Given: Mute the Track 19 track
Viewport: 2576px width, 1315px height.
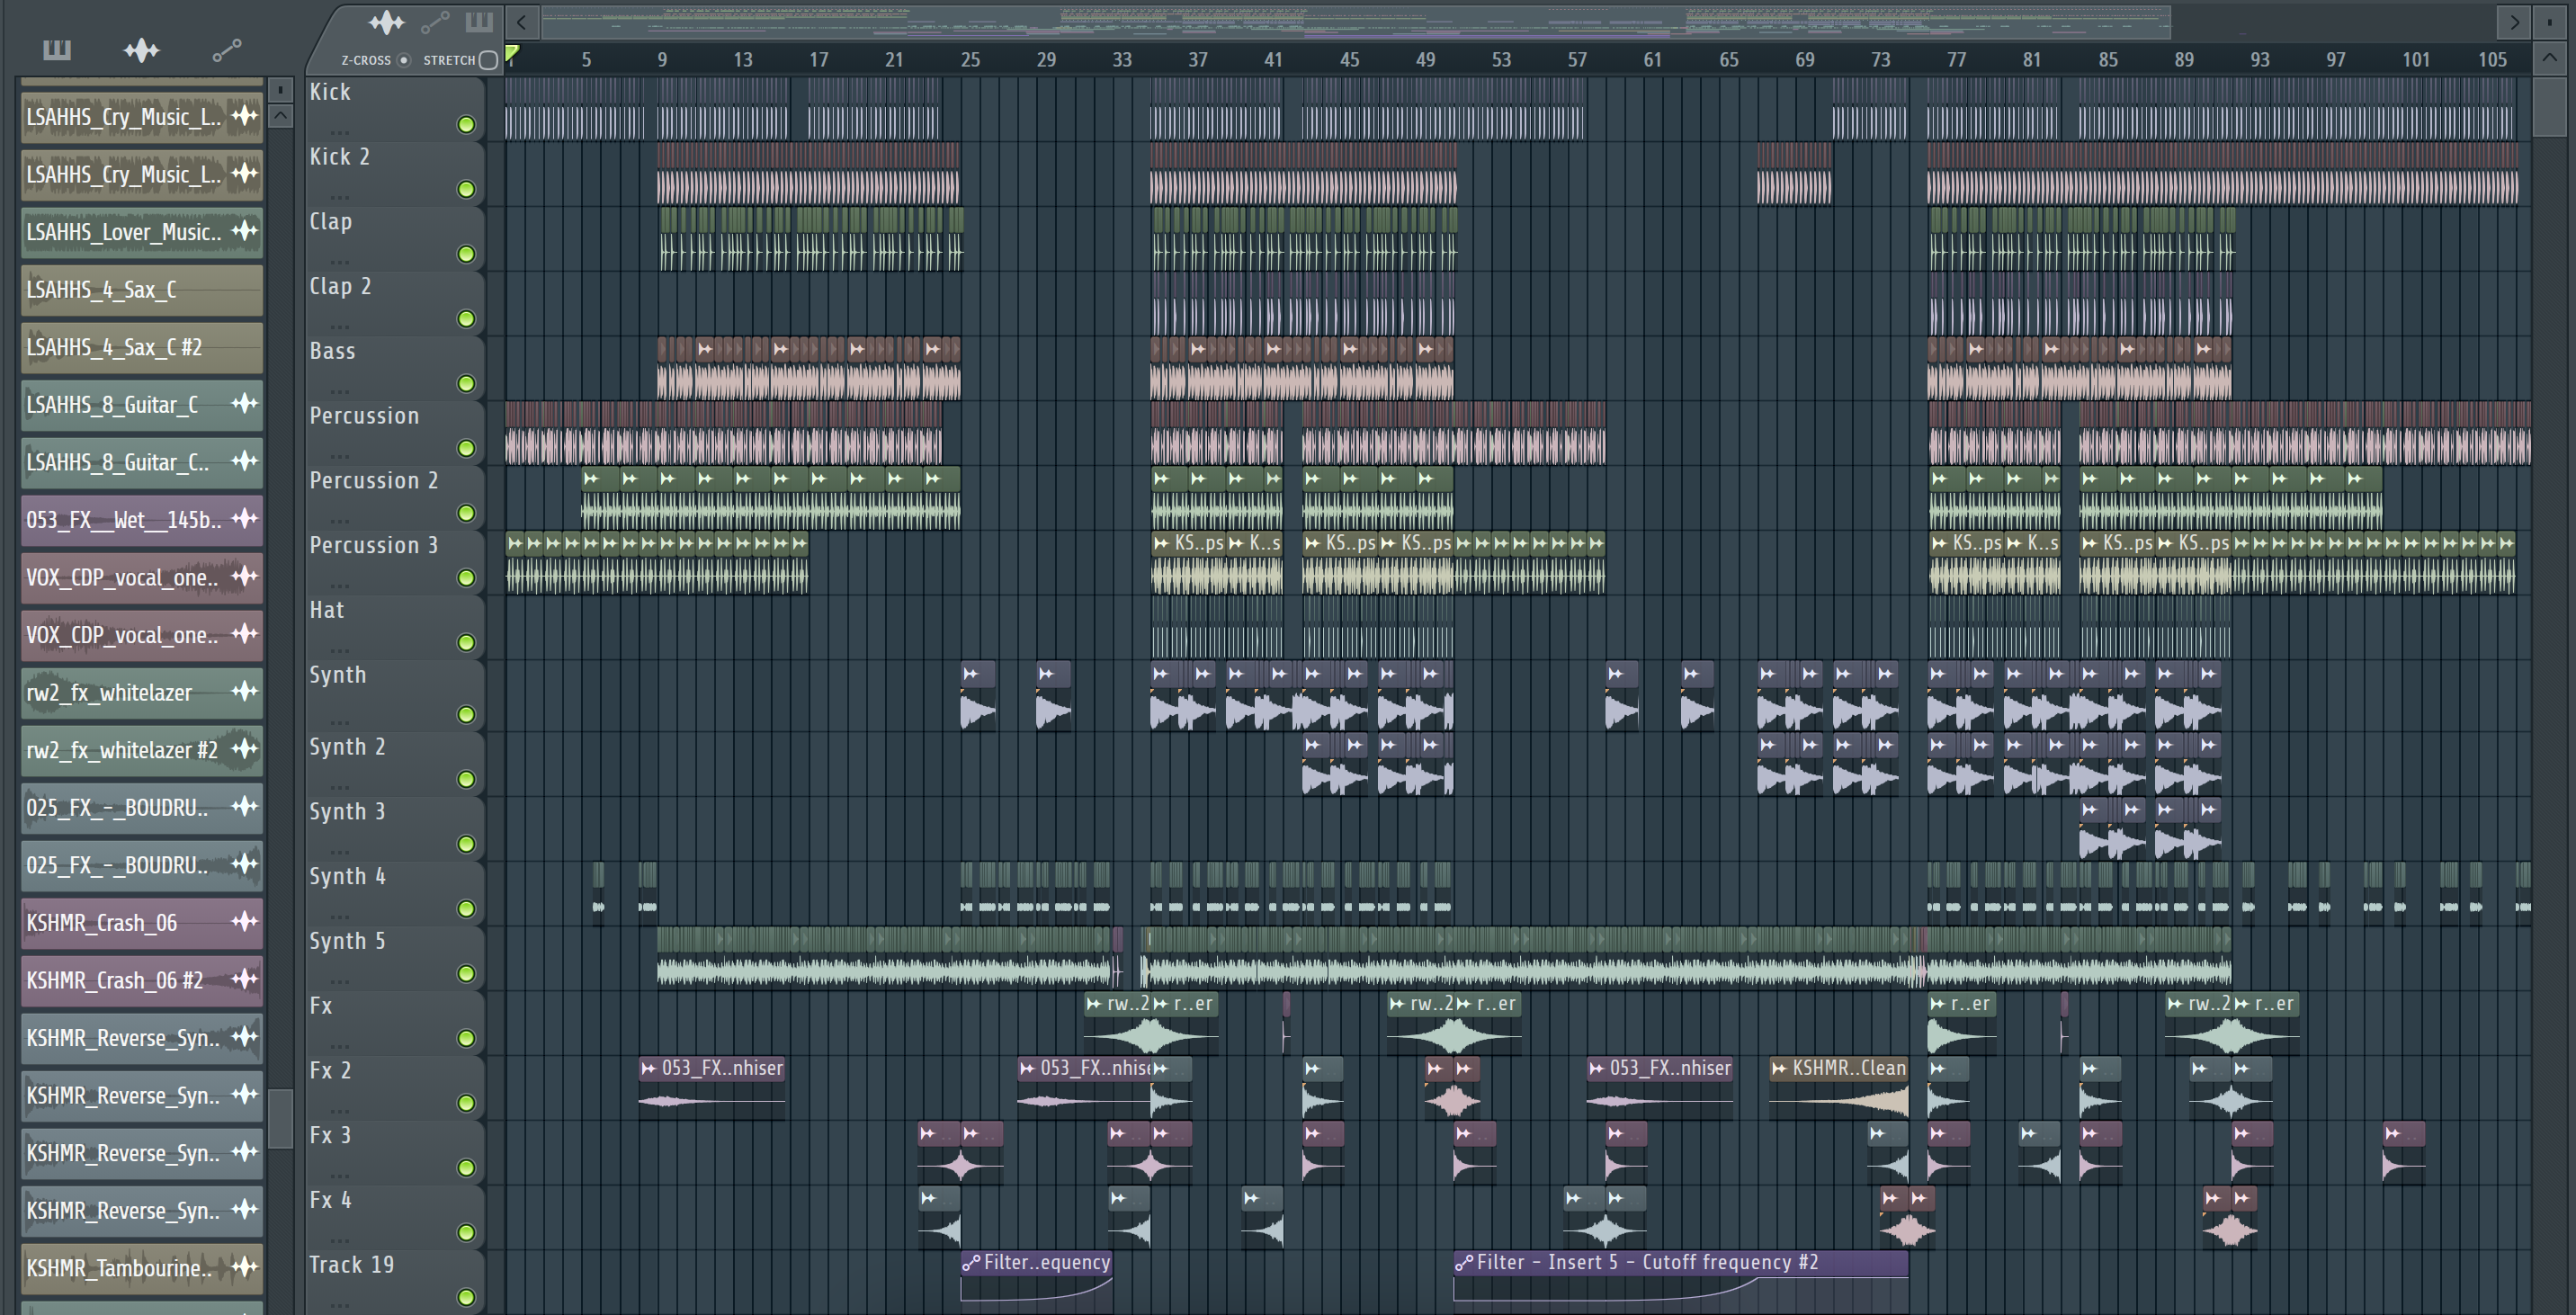Looking at the screenshot, I should 466,1298.
